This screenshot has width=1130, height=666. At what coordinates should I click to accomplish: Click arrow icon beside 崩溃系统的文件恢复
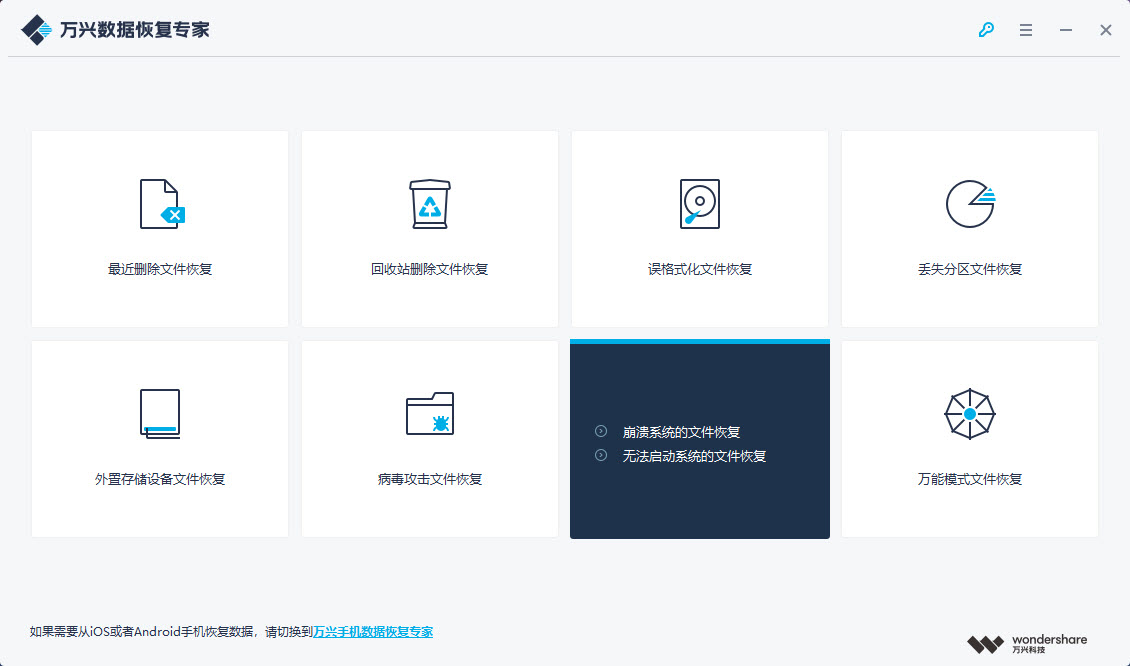point(601,431)
